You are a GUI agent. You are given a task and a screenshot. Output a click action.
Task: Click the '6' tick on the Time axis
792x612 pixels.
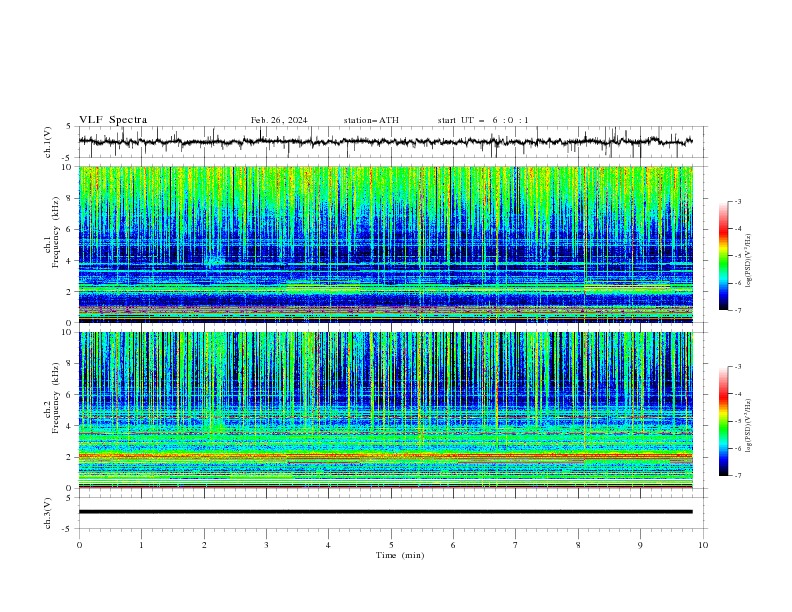453,545
